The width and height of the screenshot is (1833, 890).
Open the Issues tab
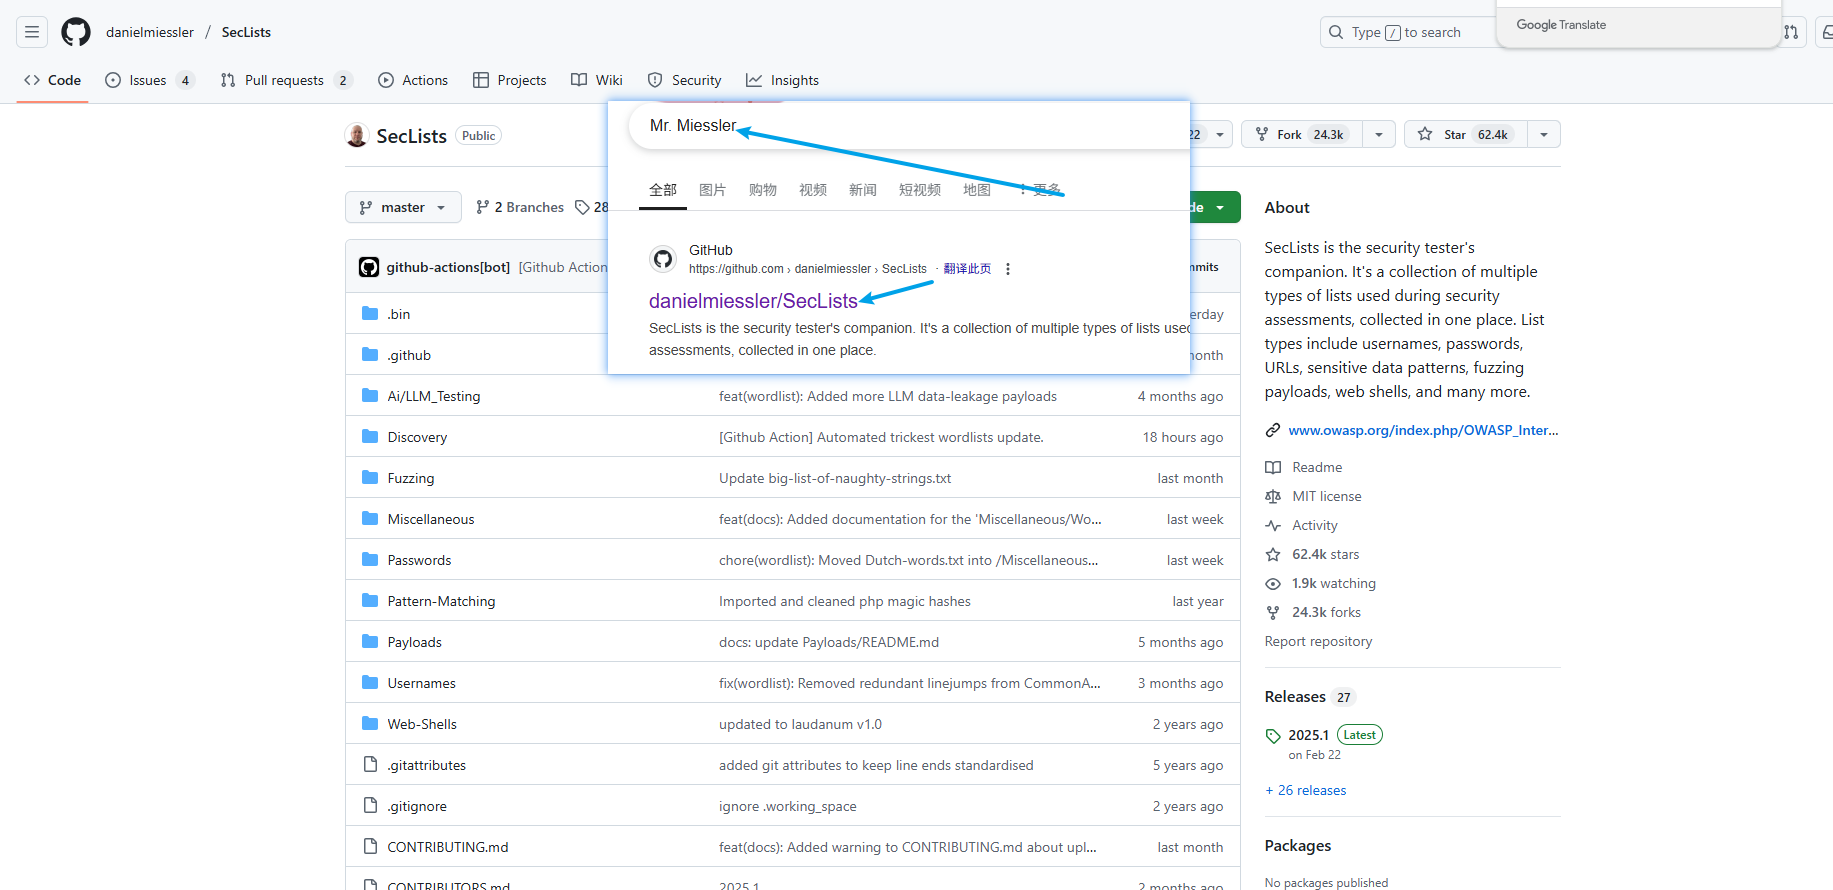(x=150, y=80)
